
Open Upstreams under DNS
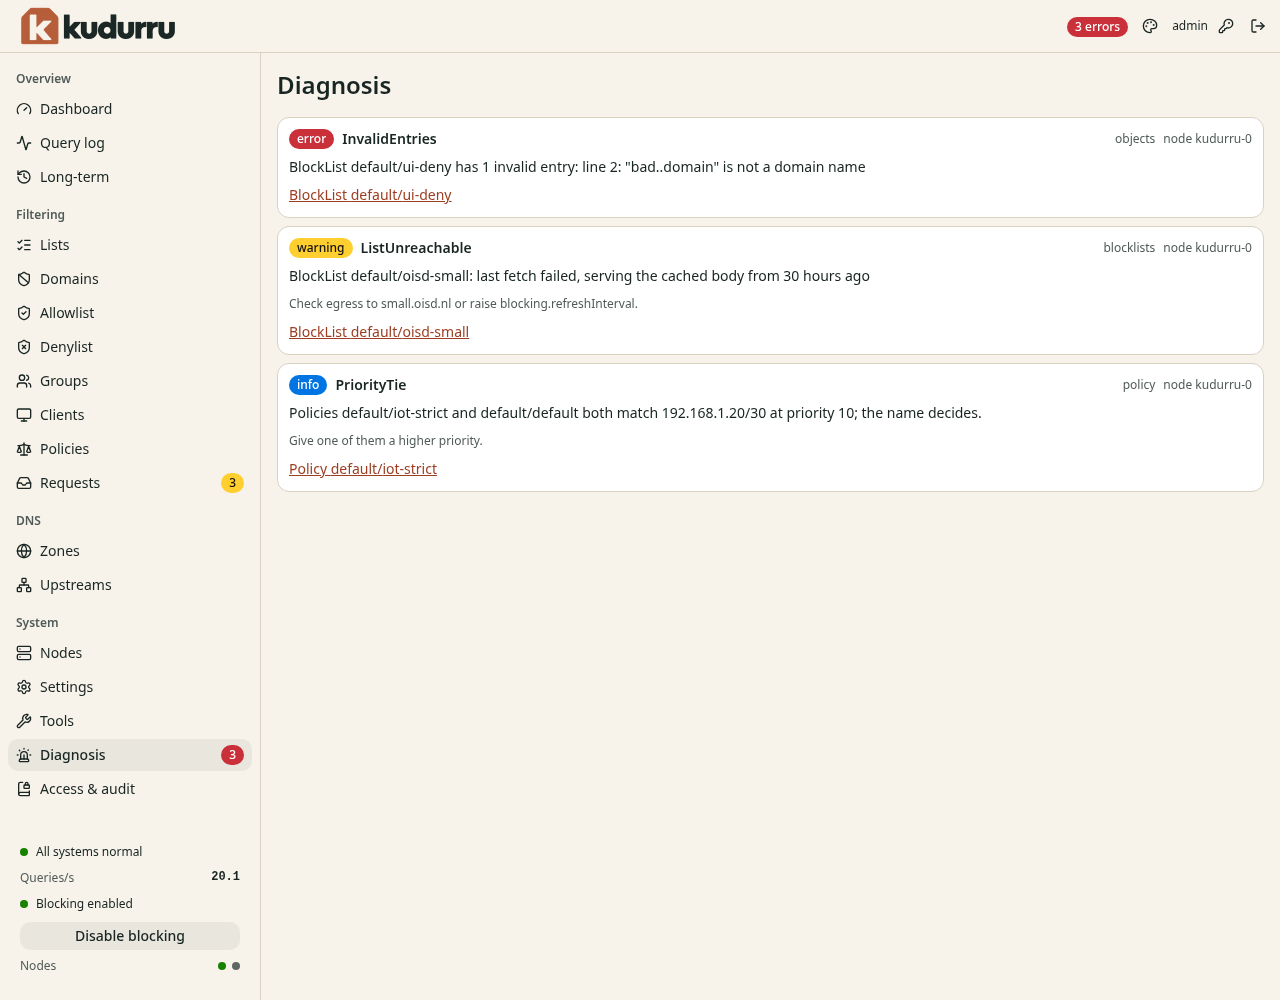[x=130, y=585]
